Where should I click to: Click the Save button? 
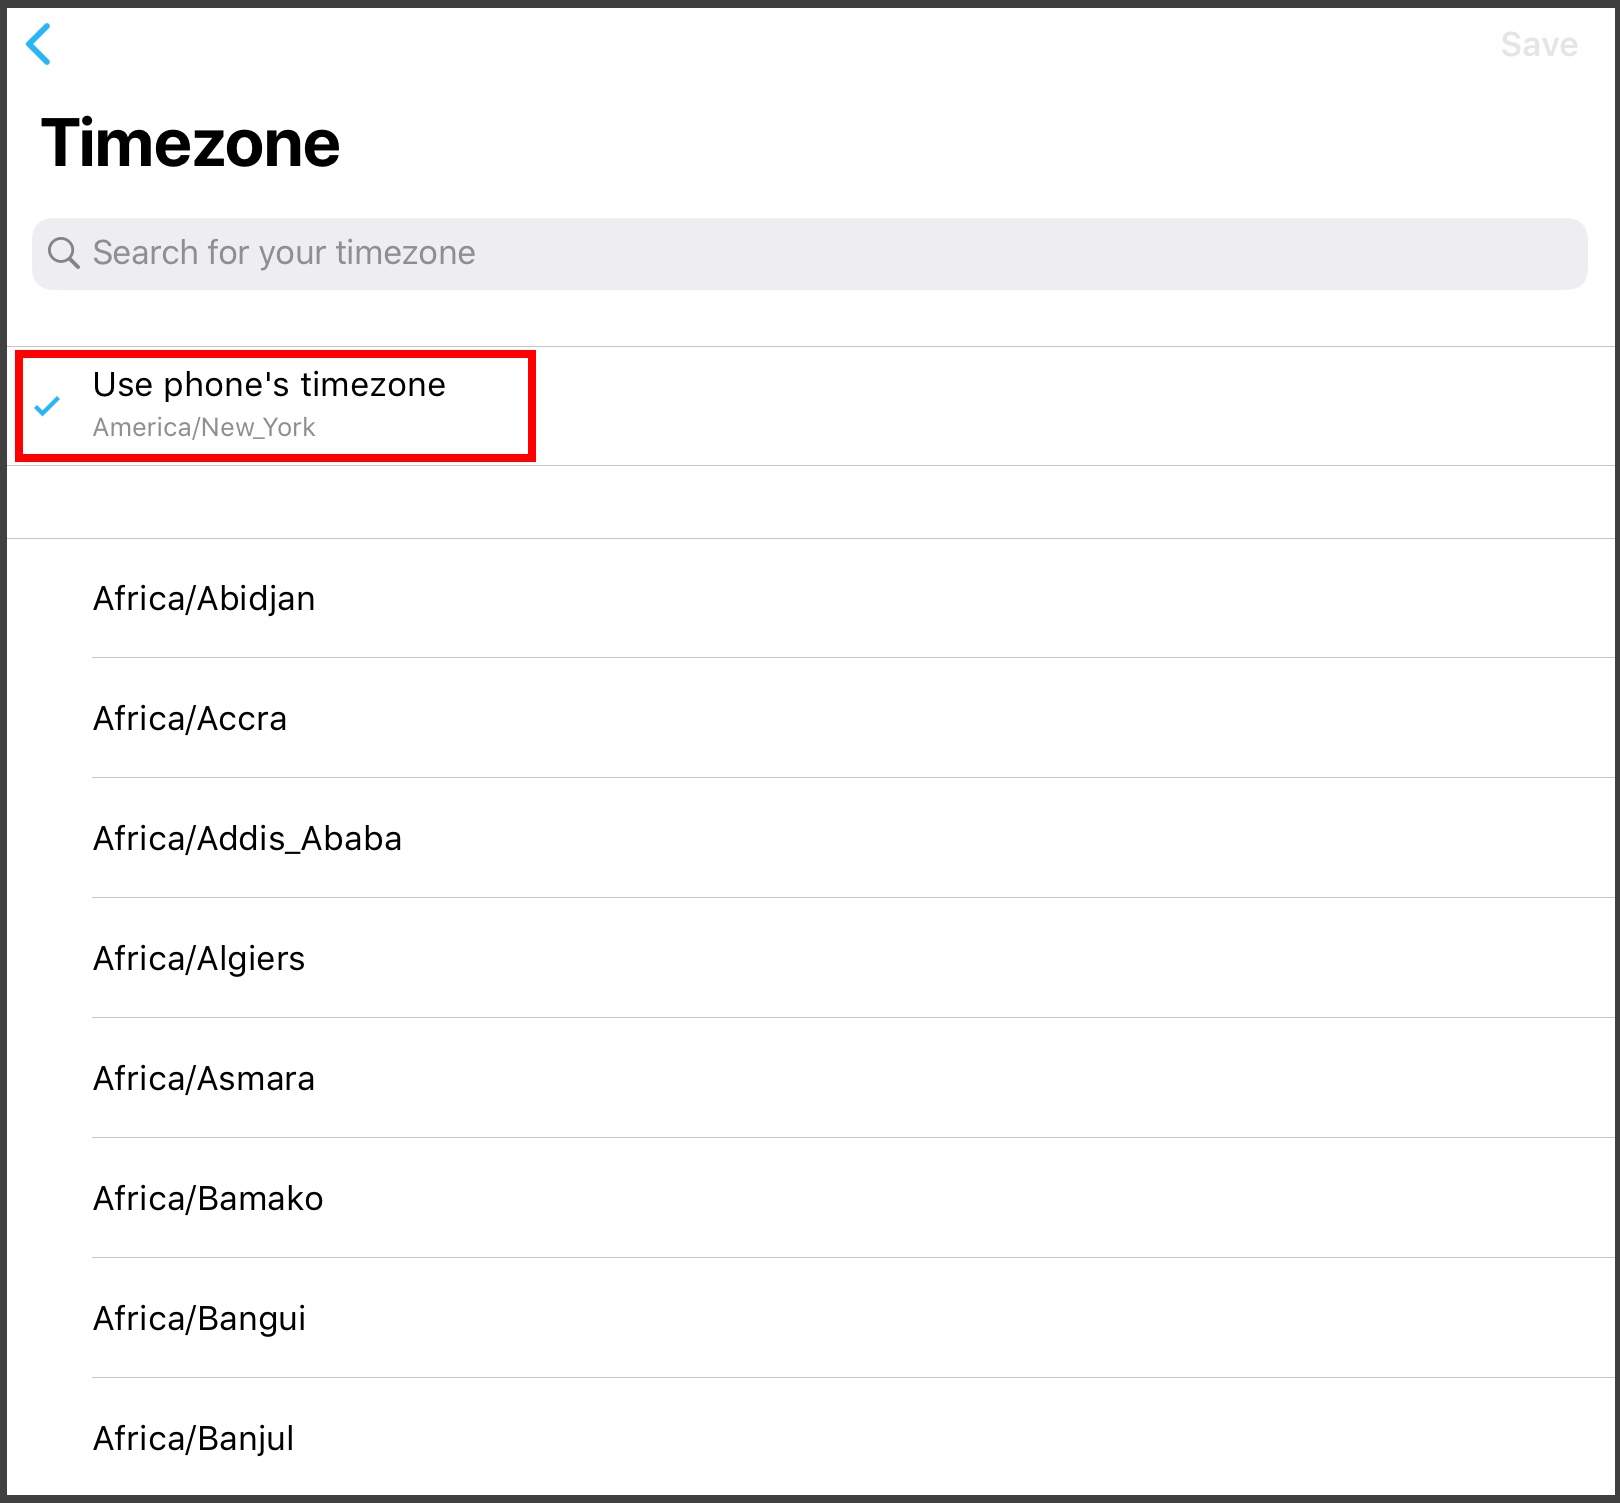click(1539, 45)
